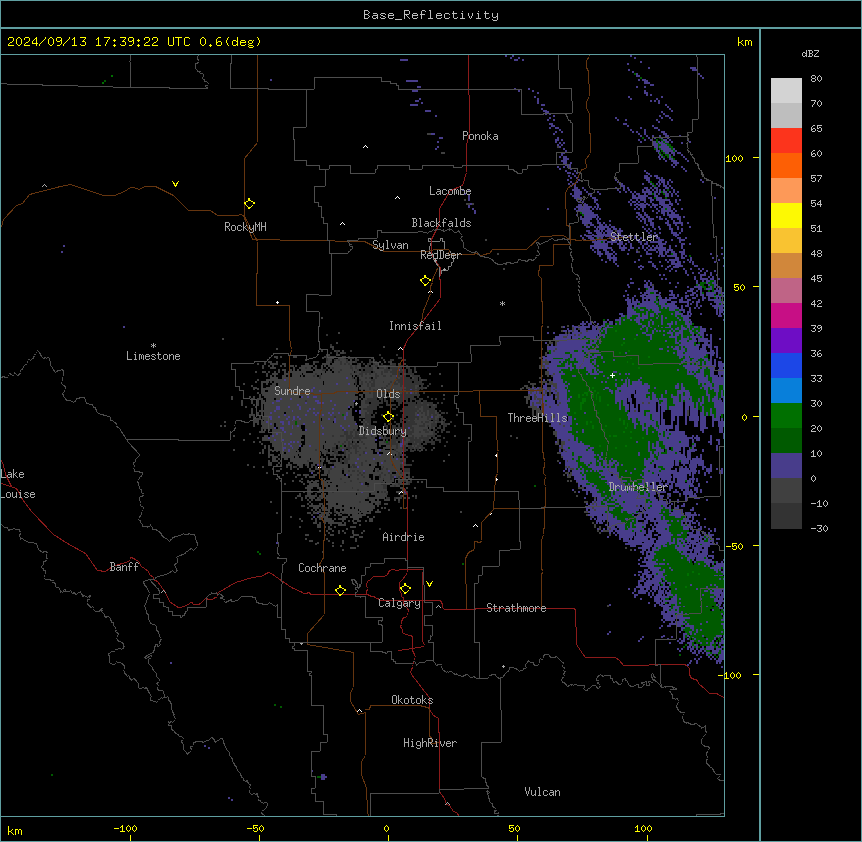Screen dimensions: 862x842
Task: Select the violet purple swatch in dBZ legend
Action: pyautogui.click(x=786, y=341)
